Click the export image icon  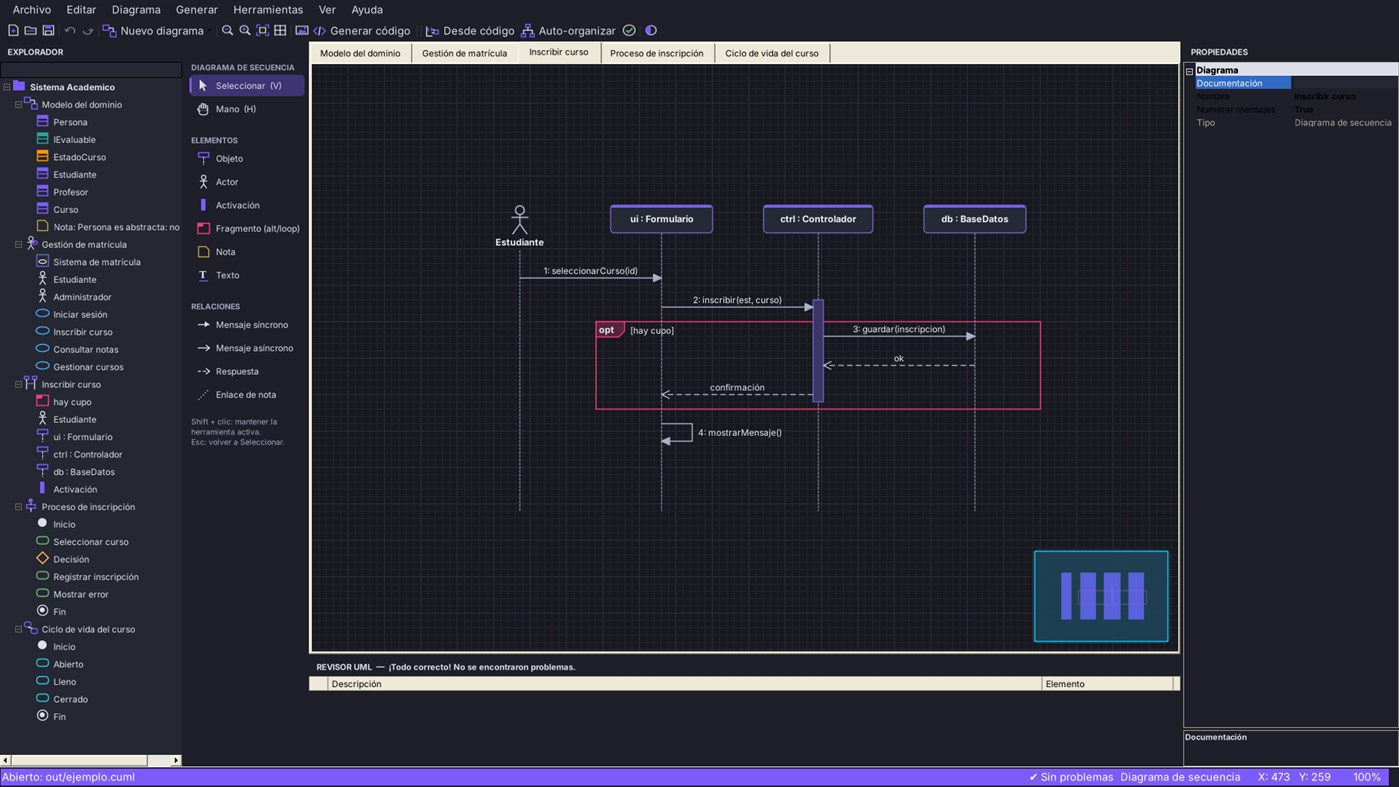tap(302, 31)
